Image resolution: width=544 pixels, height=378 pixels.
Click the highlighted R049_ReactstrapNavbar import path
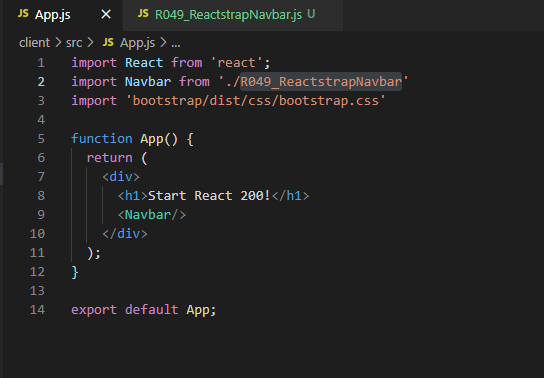tap(321, 82)
